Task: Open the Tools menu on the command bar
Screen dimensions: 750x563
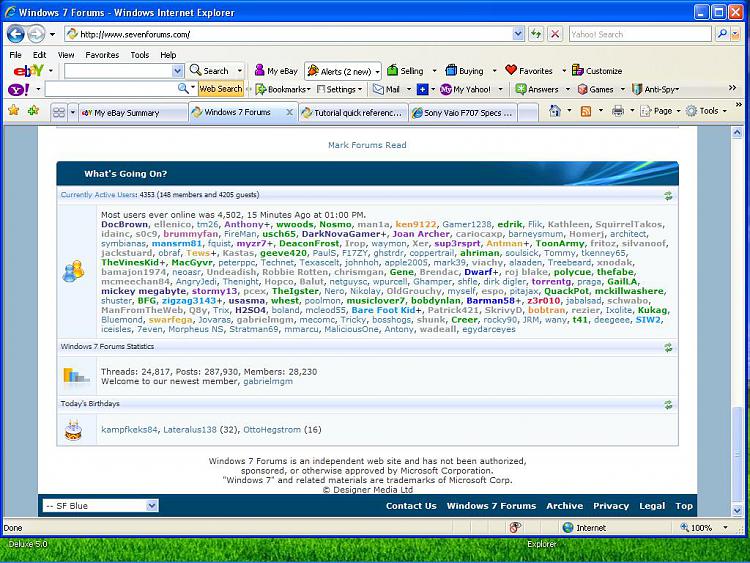Action: point(706,111)
